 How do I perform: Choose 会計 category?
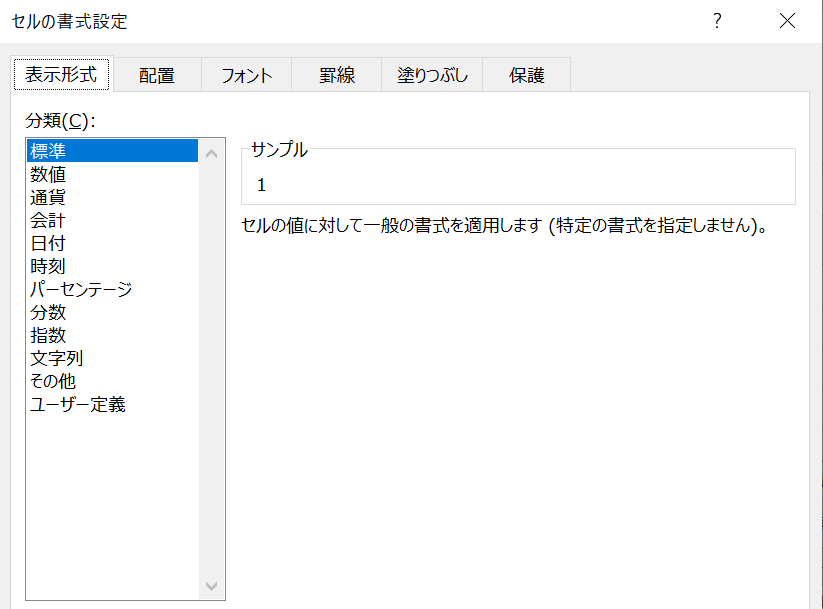coord(112,220)
